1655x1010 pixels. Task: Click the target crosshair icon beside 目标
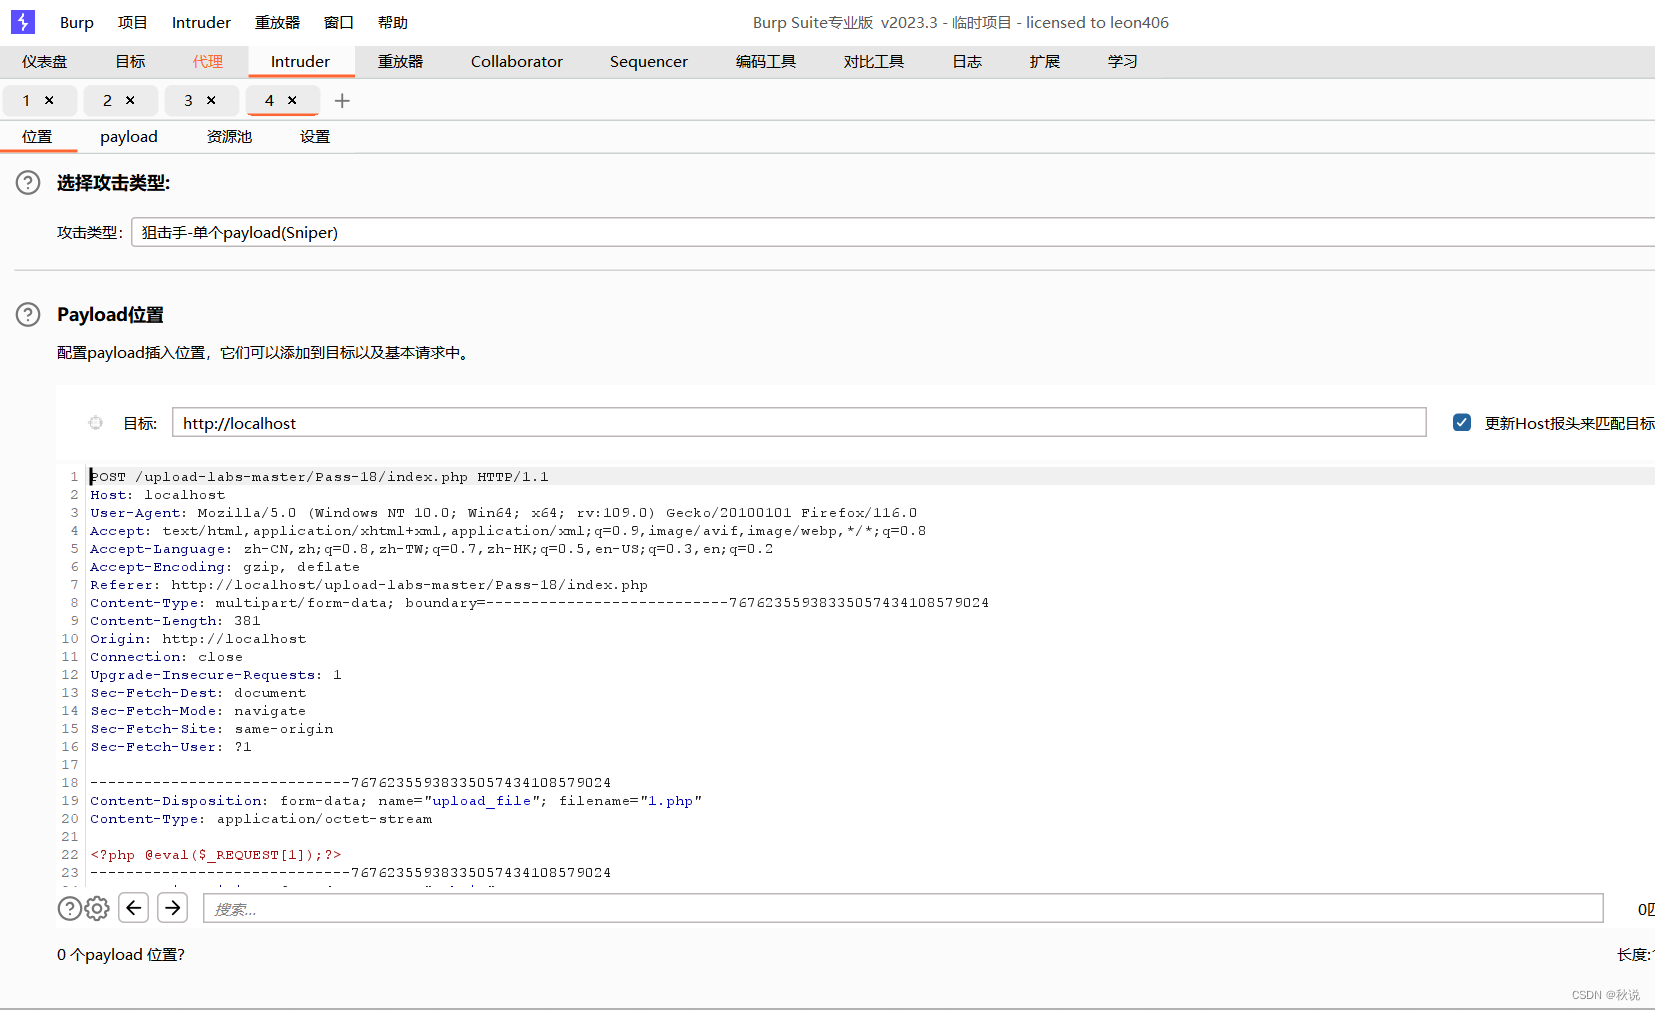96,423
